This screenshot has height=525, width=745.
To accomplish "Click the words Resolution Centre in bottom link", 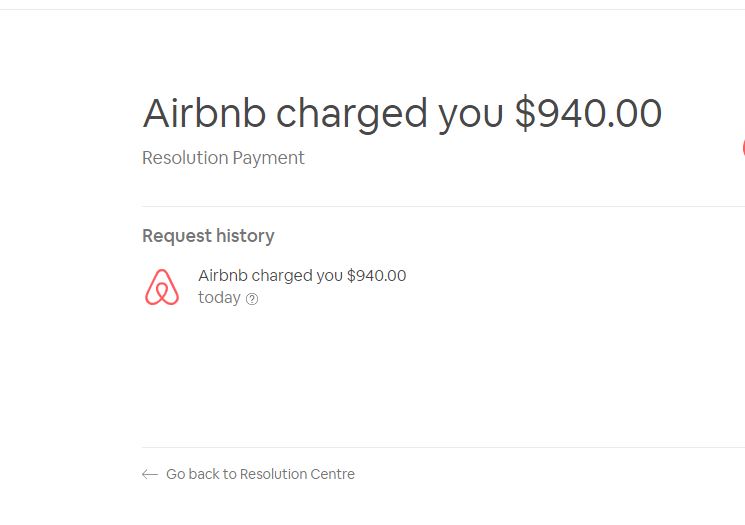I will (297, 474).
